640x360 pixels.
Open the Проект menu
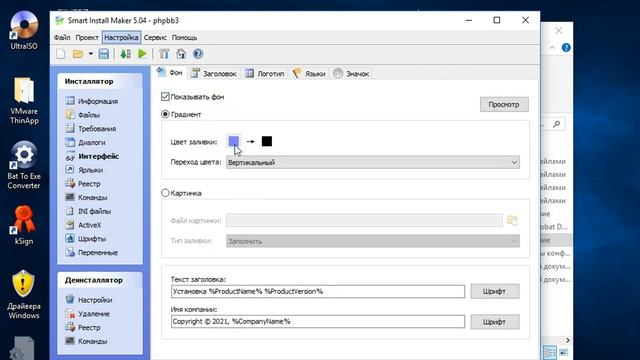pyautogui.click(x=87, y=38)
